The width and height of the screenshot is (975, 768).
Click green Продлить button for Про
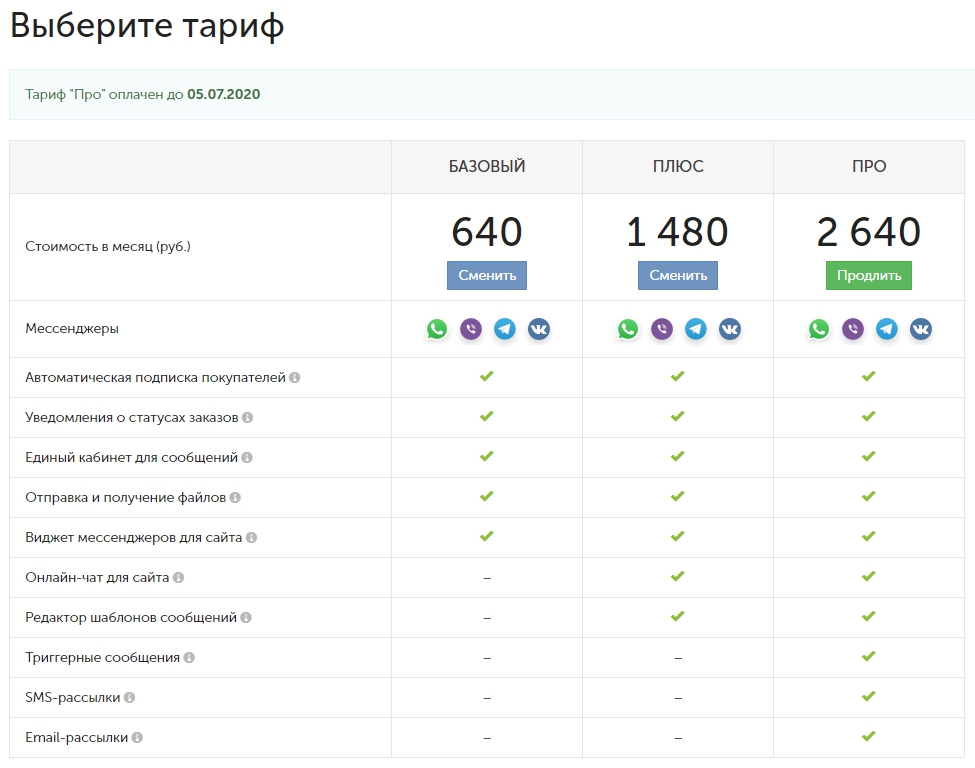868,275
